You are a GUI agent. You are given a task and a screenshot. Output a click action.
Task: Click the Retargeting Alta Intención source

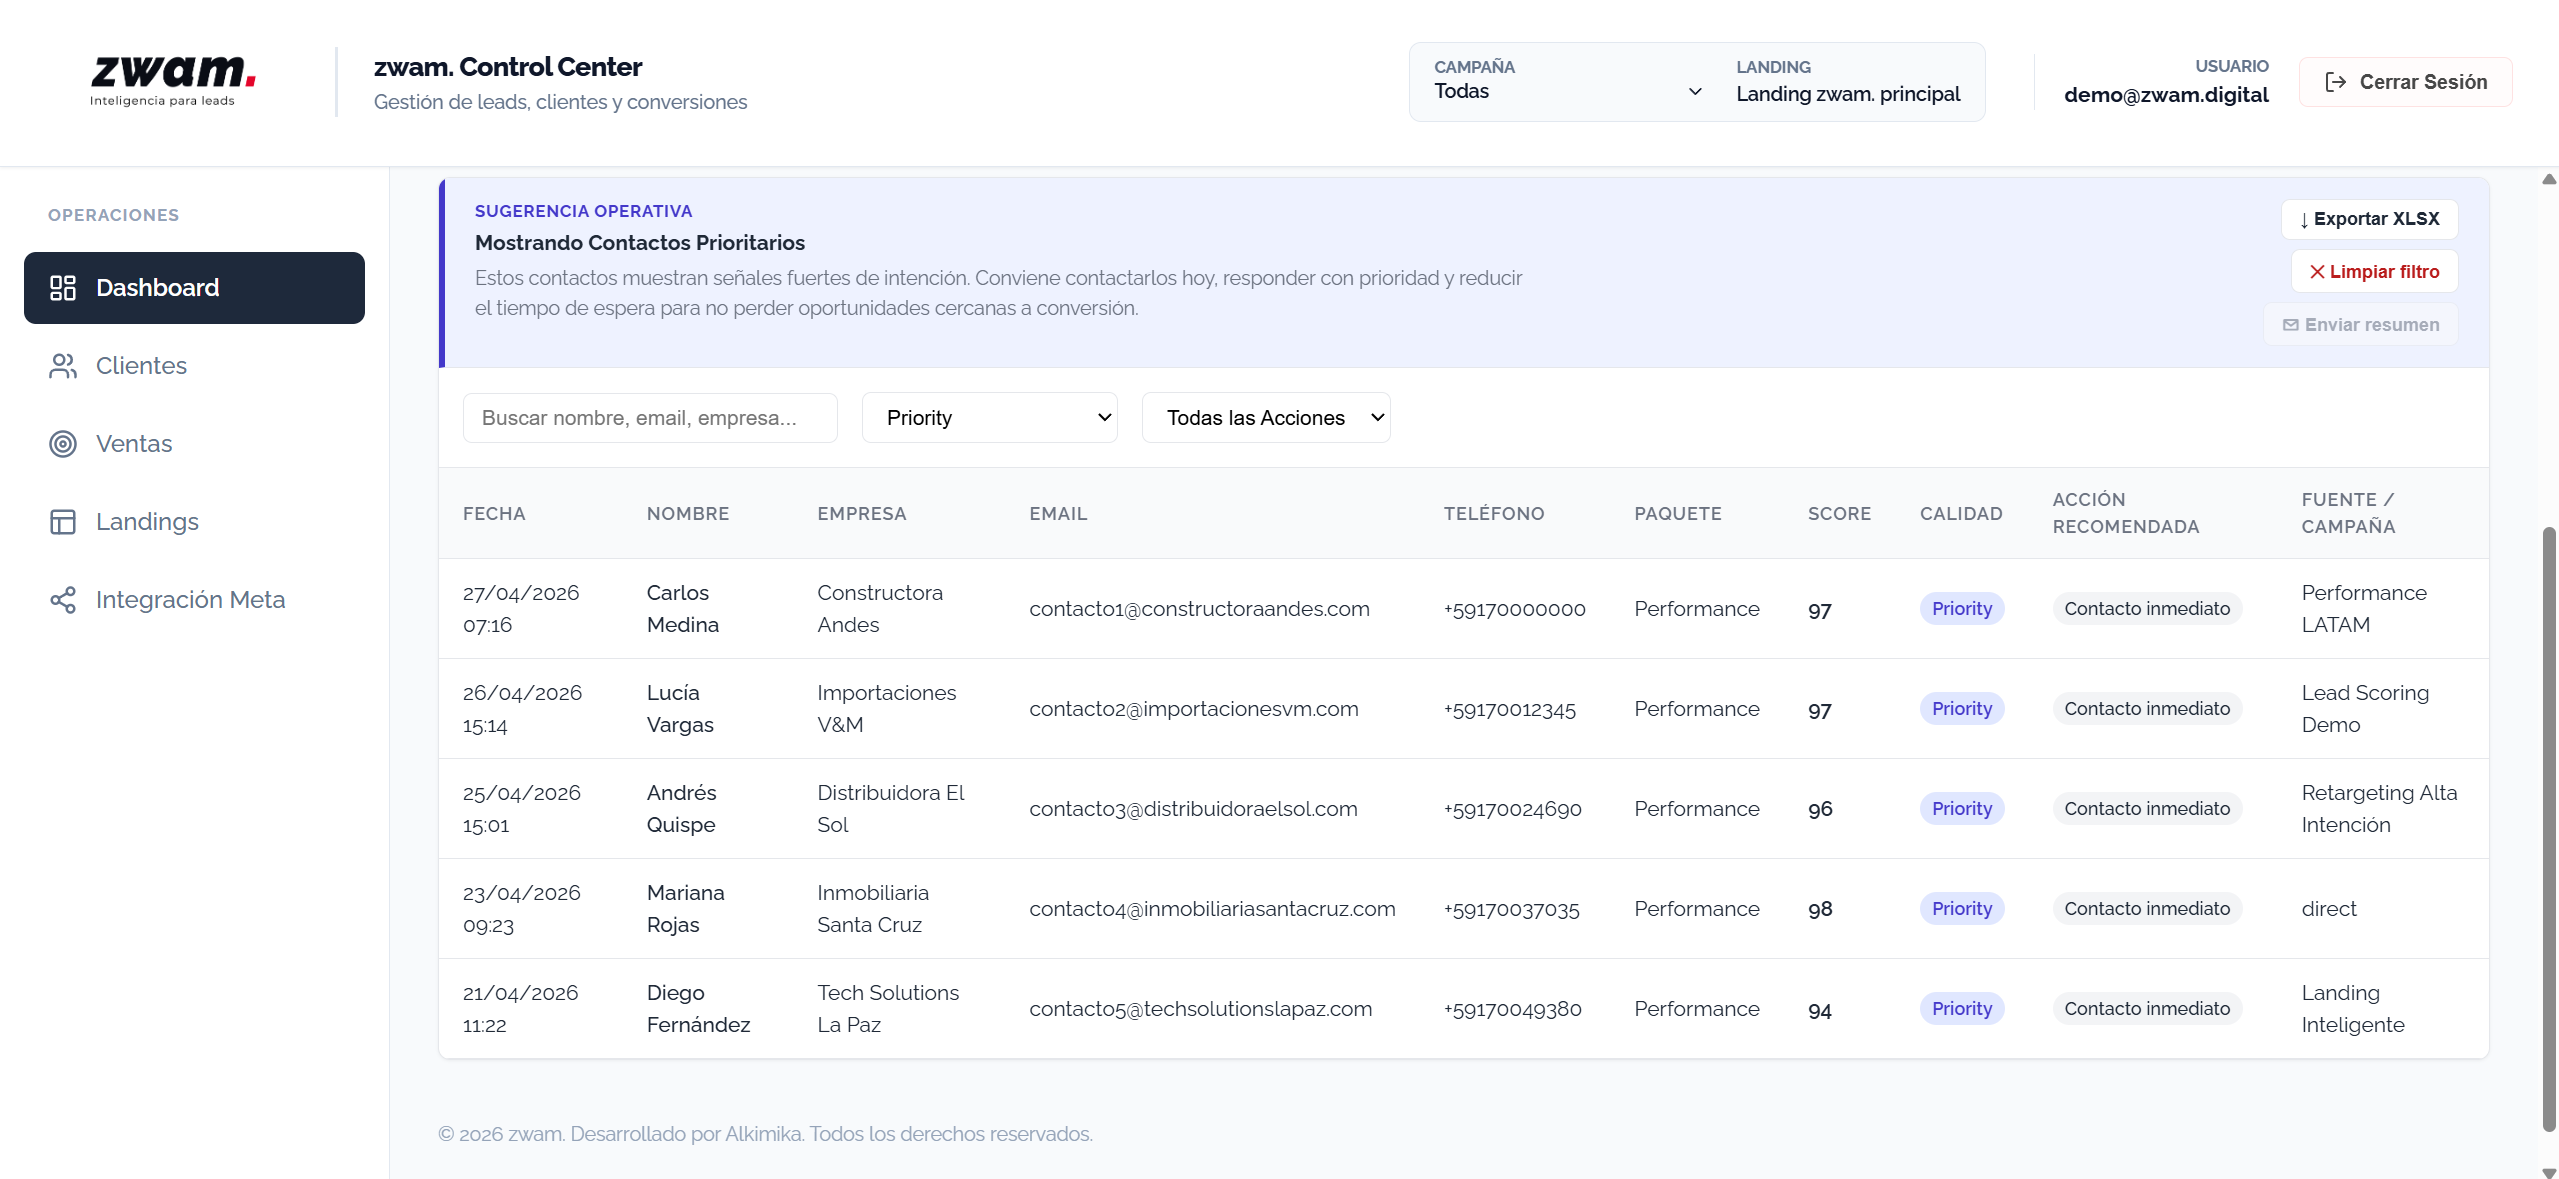click(2379, 809)
